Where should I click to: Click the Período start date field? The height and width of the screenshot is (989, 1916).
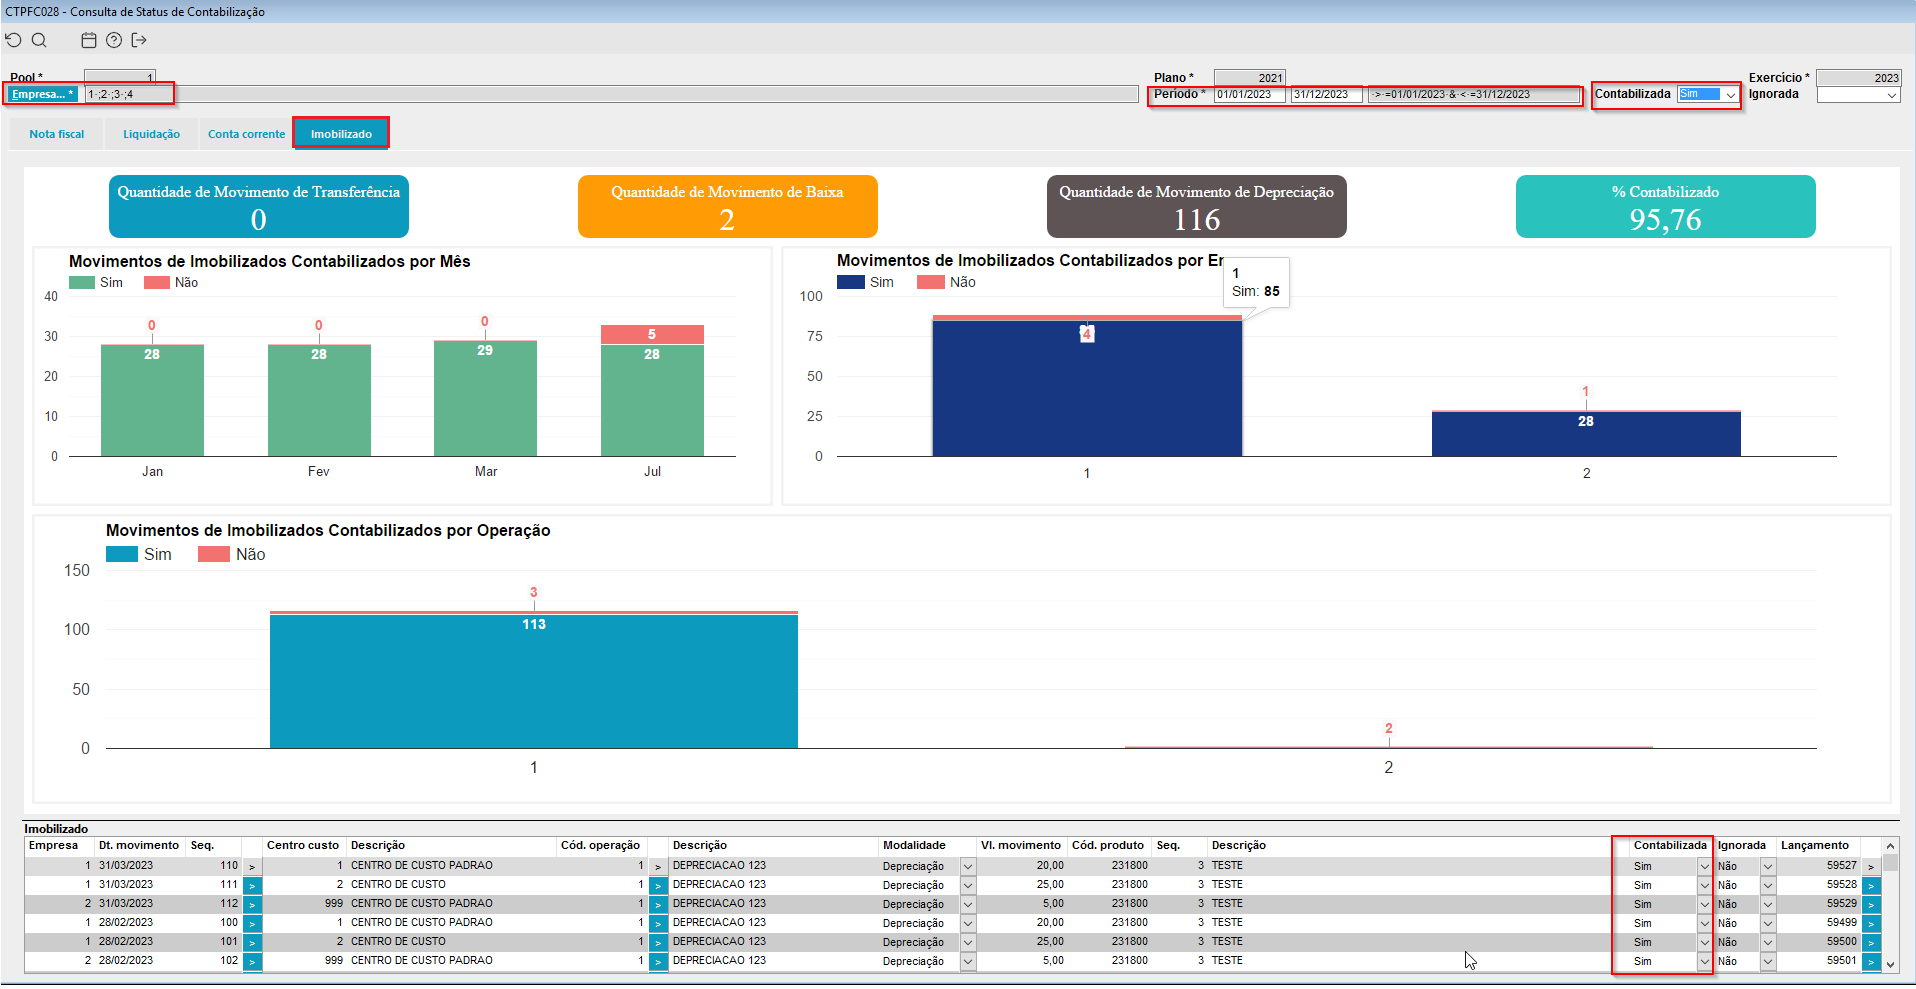[1249, 95]
